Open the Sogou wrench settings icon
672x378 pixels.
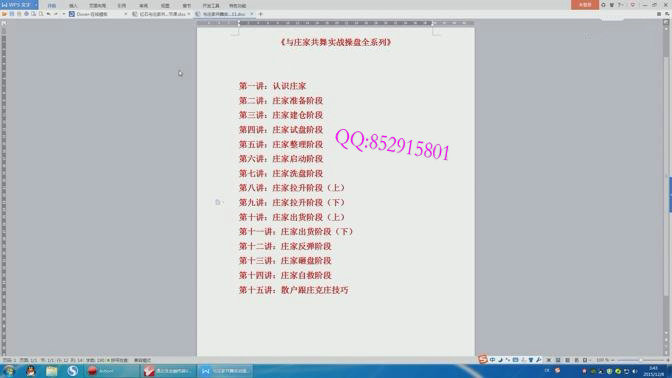tap(539, 360)
